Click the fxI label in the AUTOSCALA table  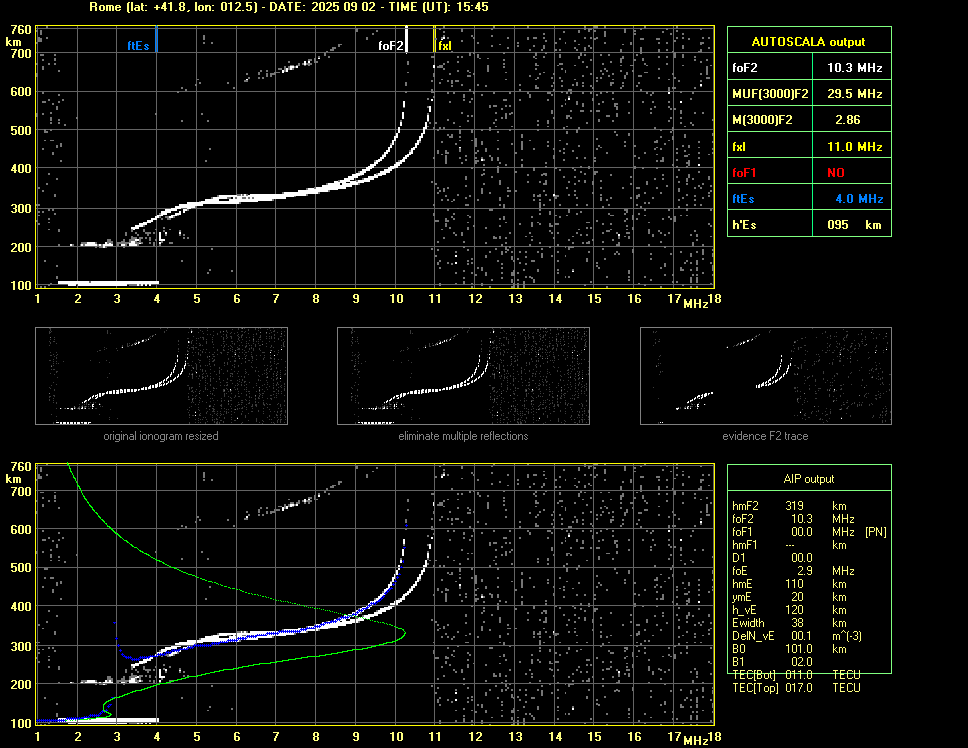coord(739,147)
